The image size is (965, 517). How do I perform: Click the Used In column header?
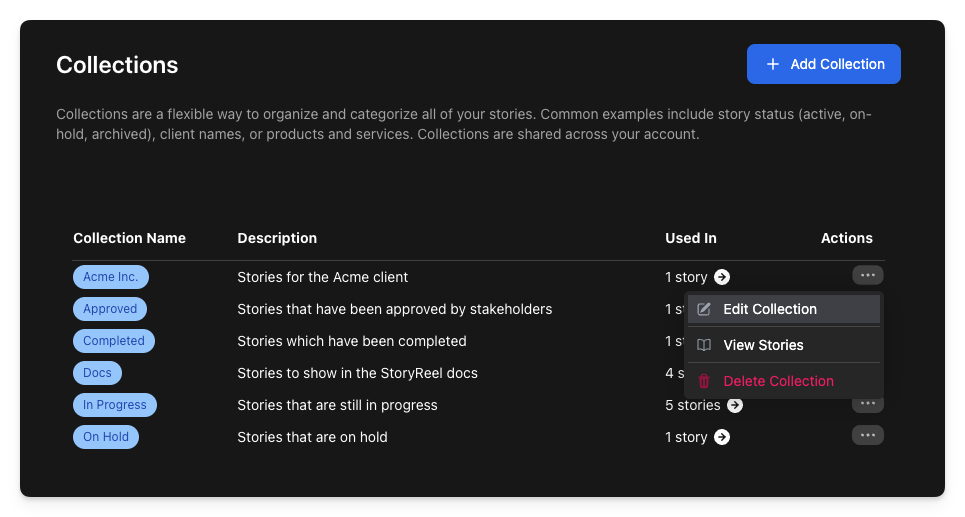click(x=691, y=238)
